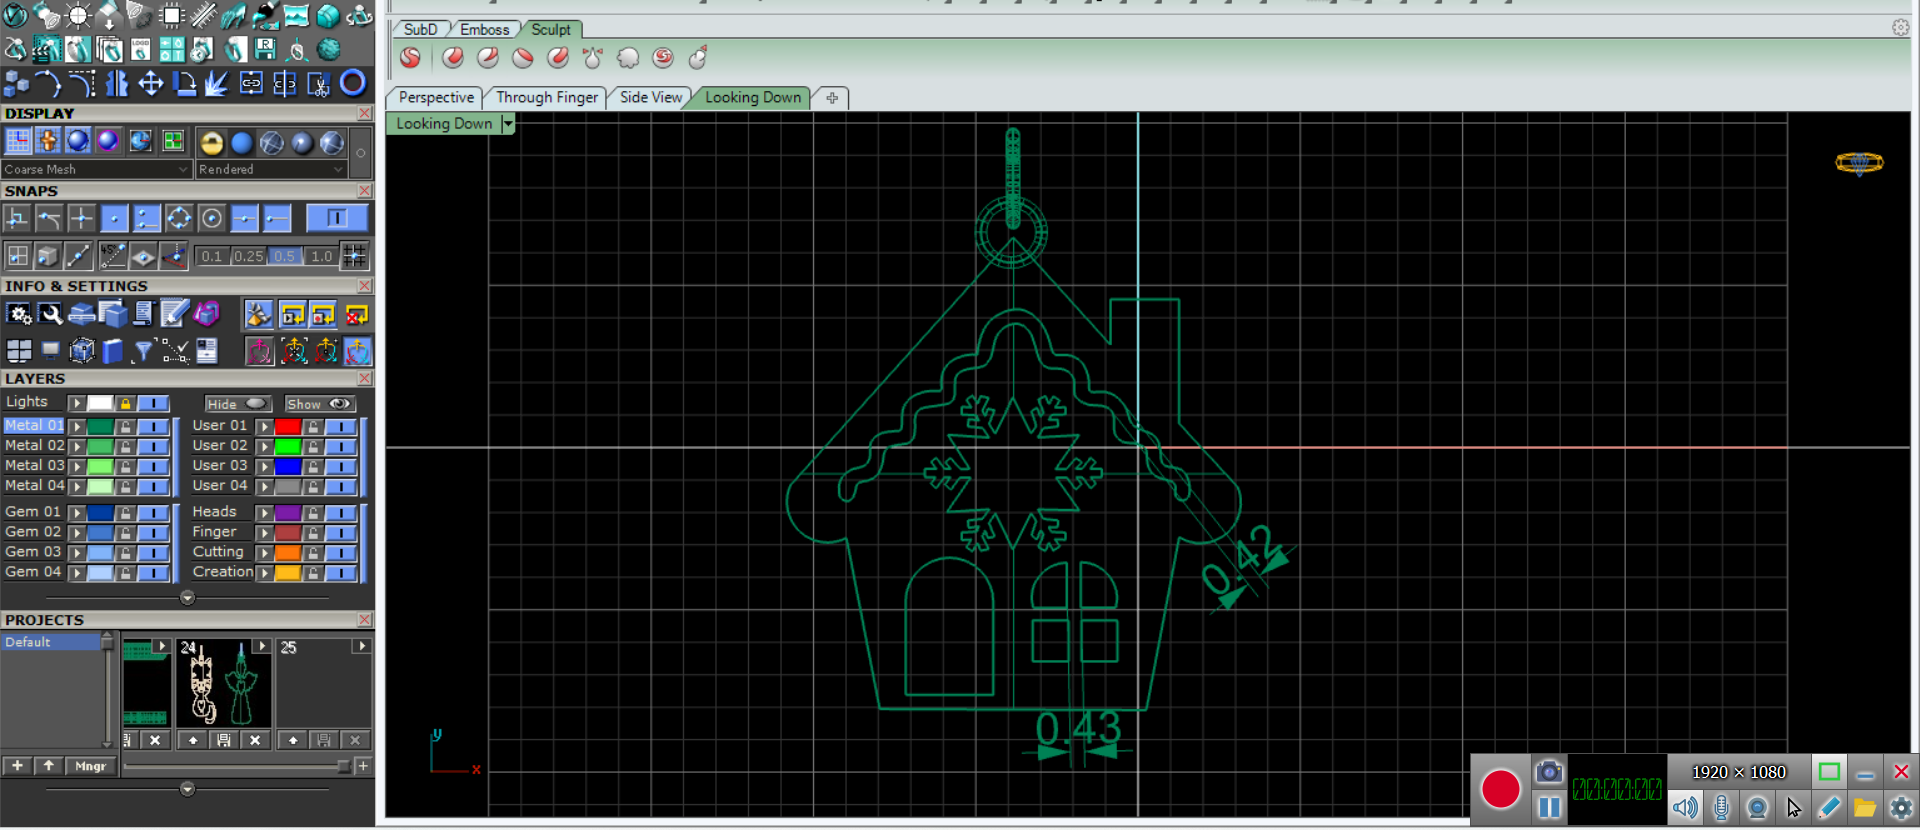Click the funnel filter icon
Screen dimensions: 1920x830
[143, 350]
